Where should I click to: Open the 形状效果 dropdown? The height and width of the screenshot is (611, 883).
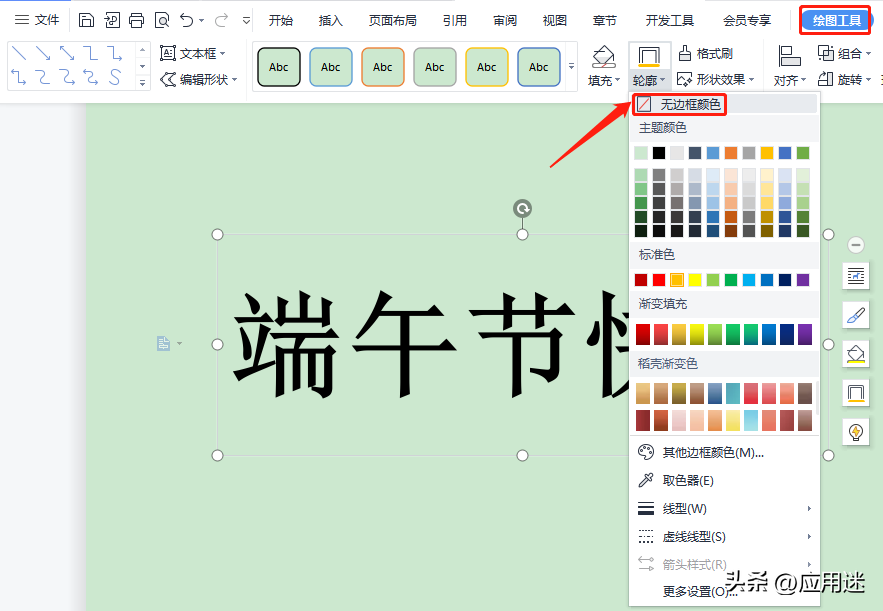[715, 79]
